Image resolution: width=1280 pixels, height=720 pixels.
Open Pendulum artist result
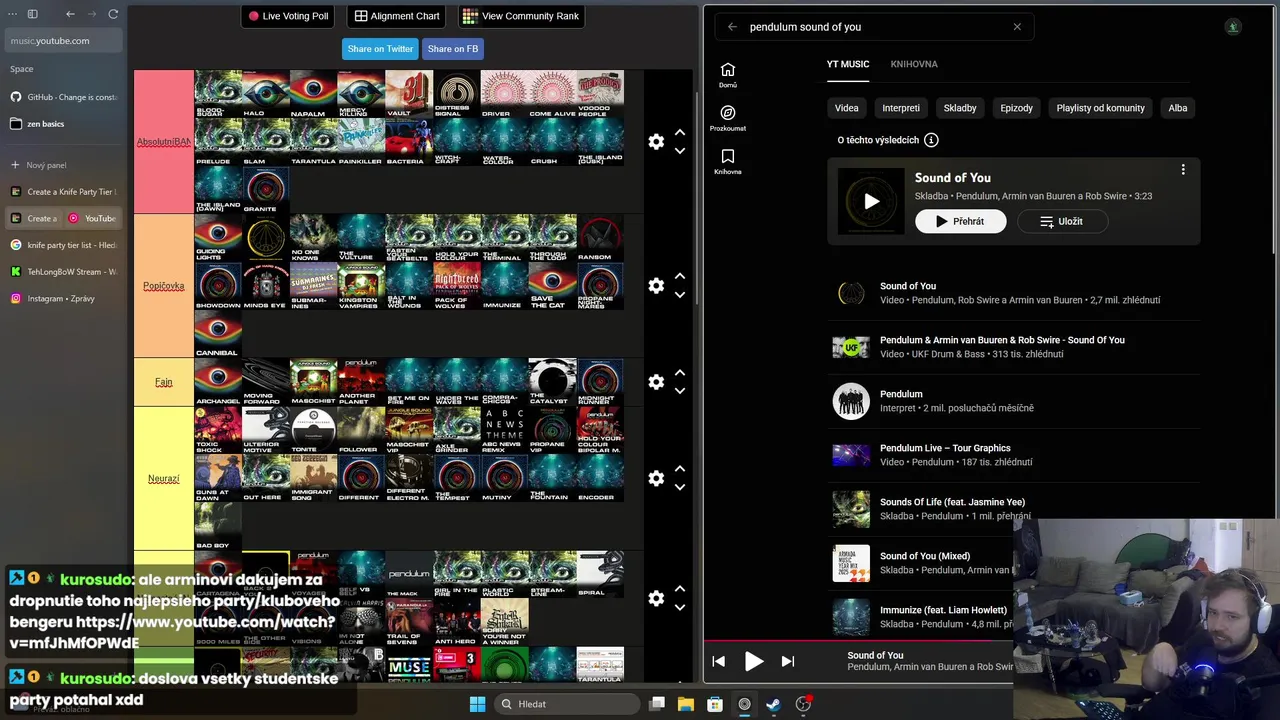tap(1013, 401)
